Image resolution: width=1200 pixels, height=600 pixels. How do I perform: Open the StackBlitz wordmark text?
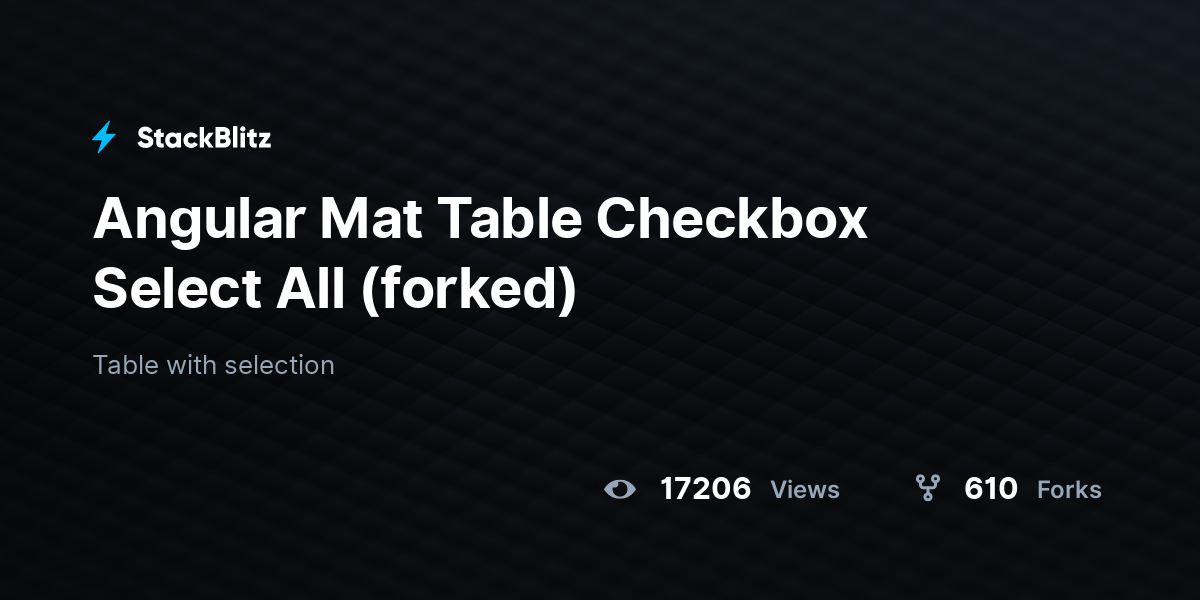tap(204, 138)
